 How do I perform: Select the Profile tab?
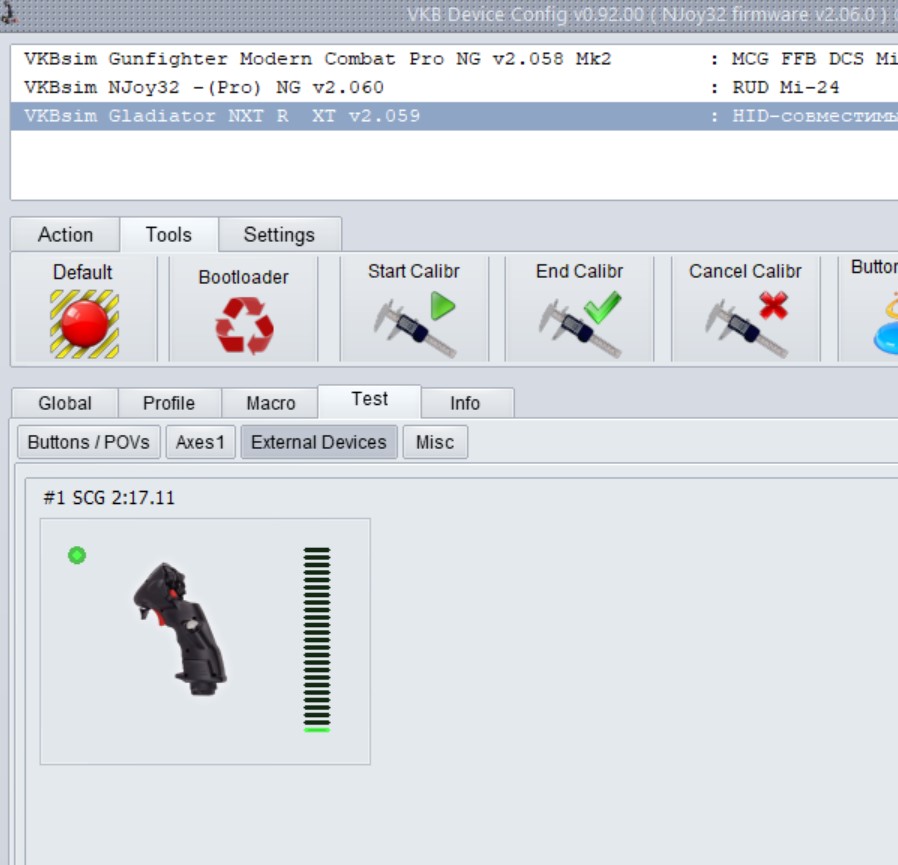coord(169,403)
